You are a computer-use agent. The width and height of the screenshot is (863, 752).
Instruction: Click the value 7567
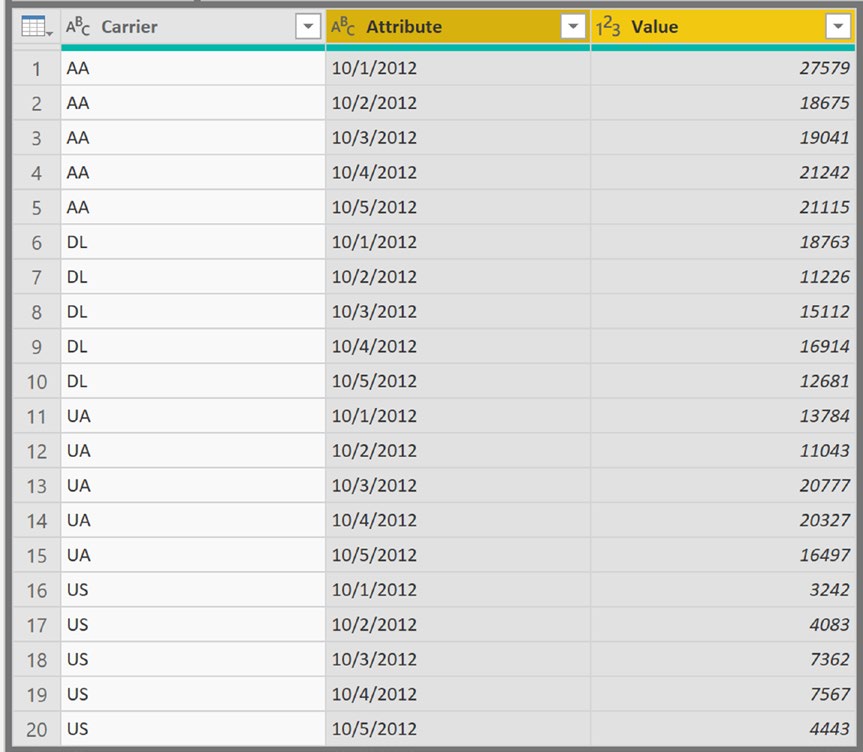723,695
